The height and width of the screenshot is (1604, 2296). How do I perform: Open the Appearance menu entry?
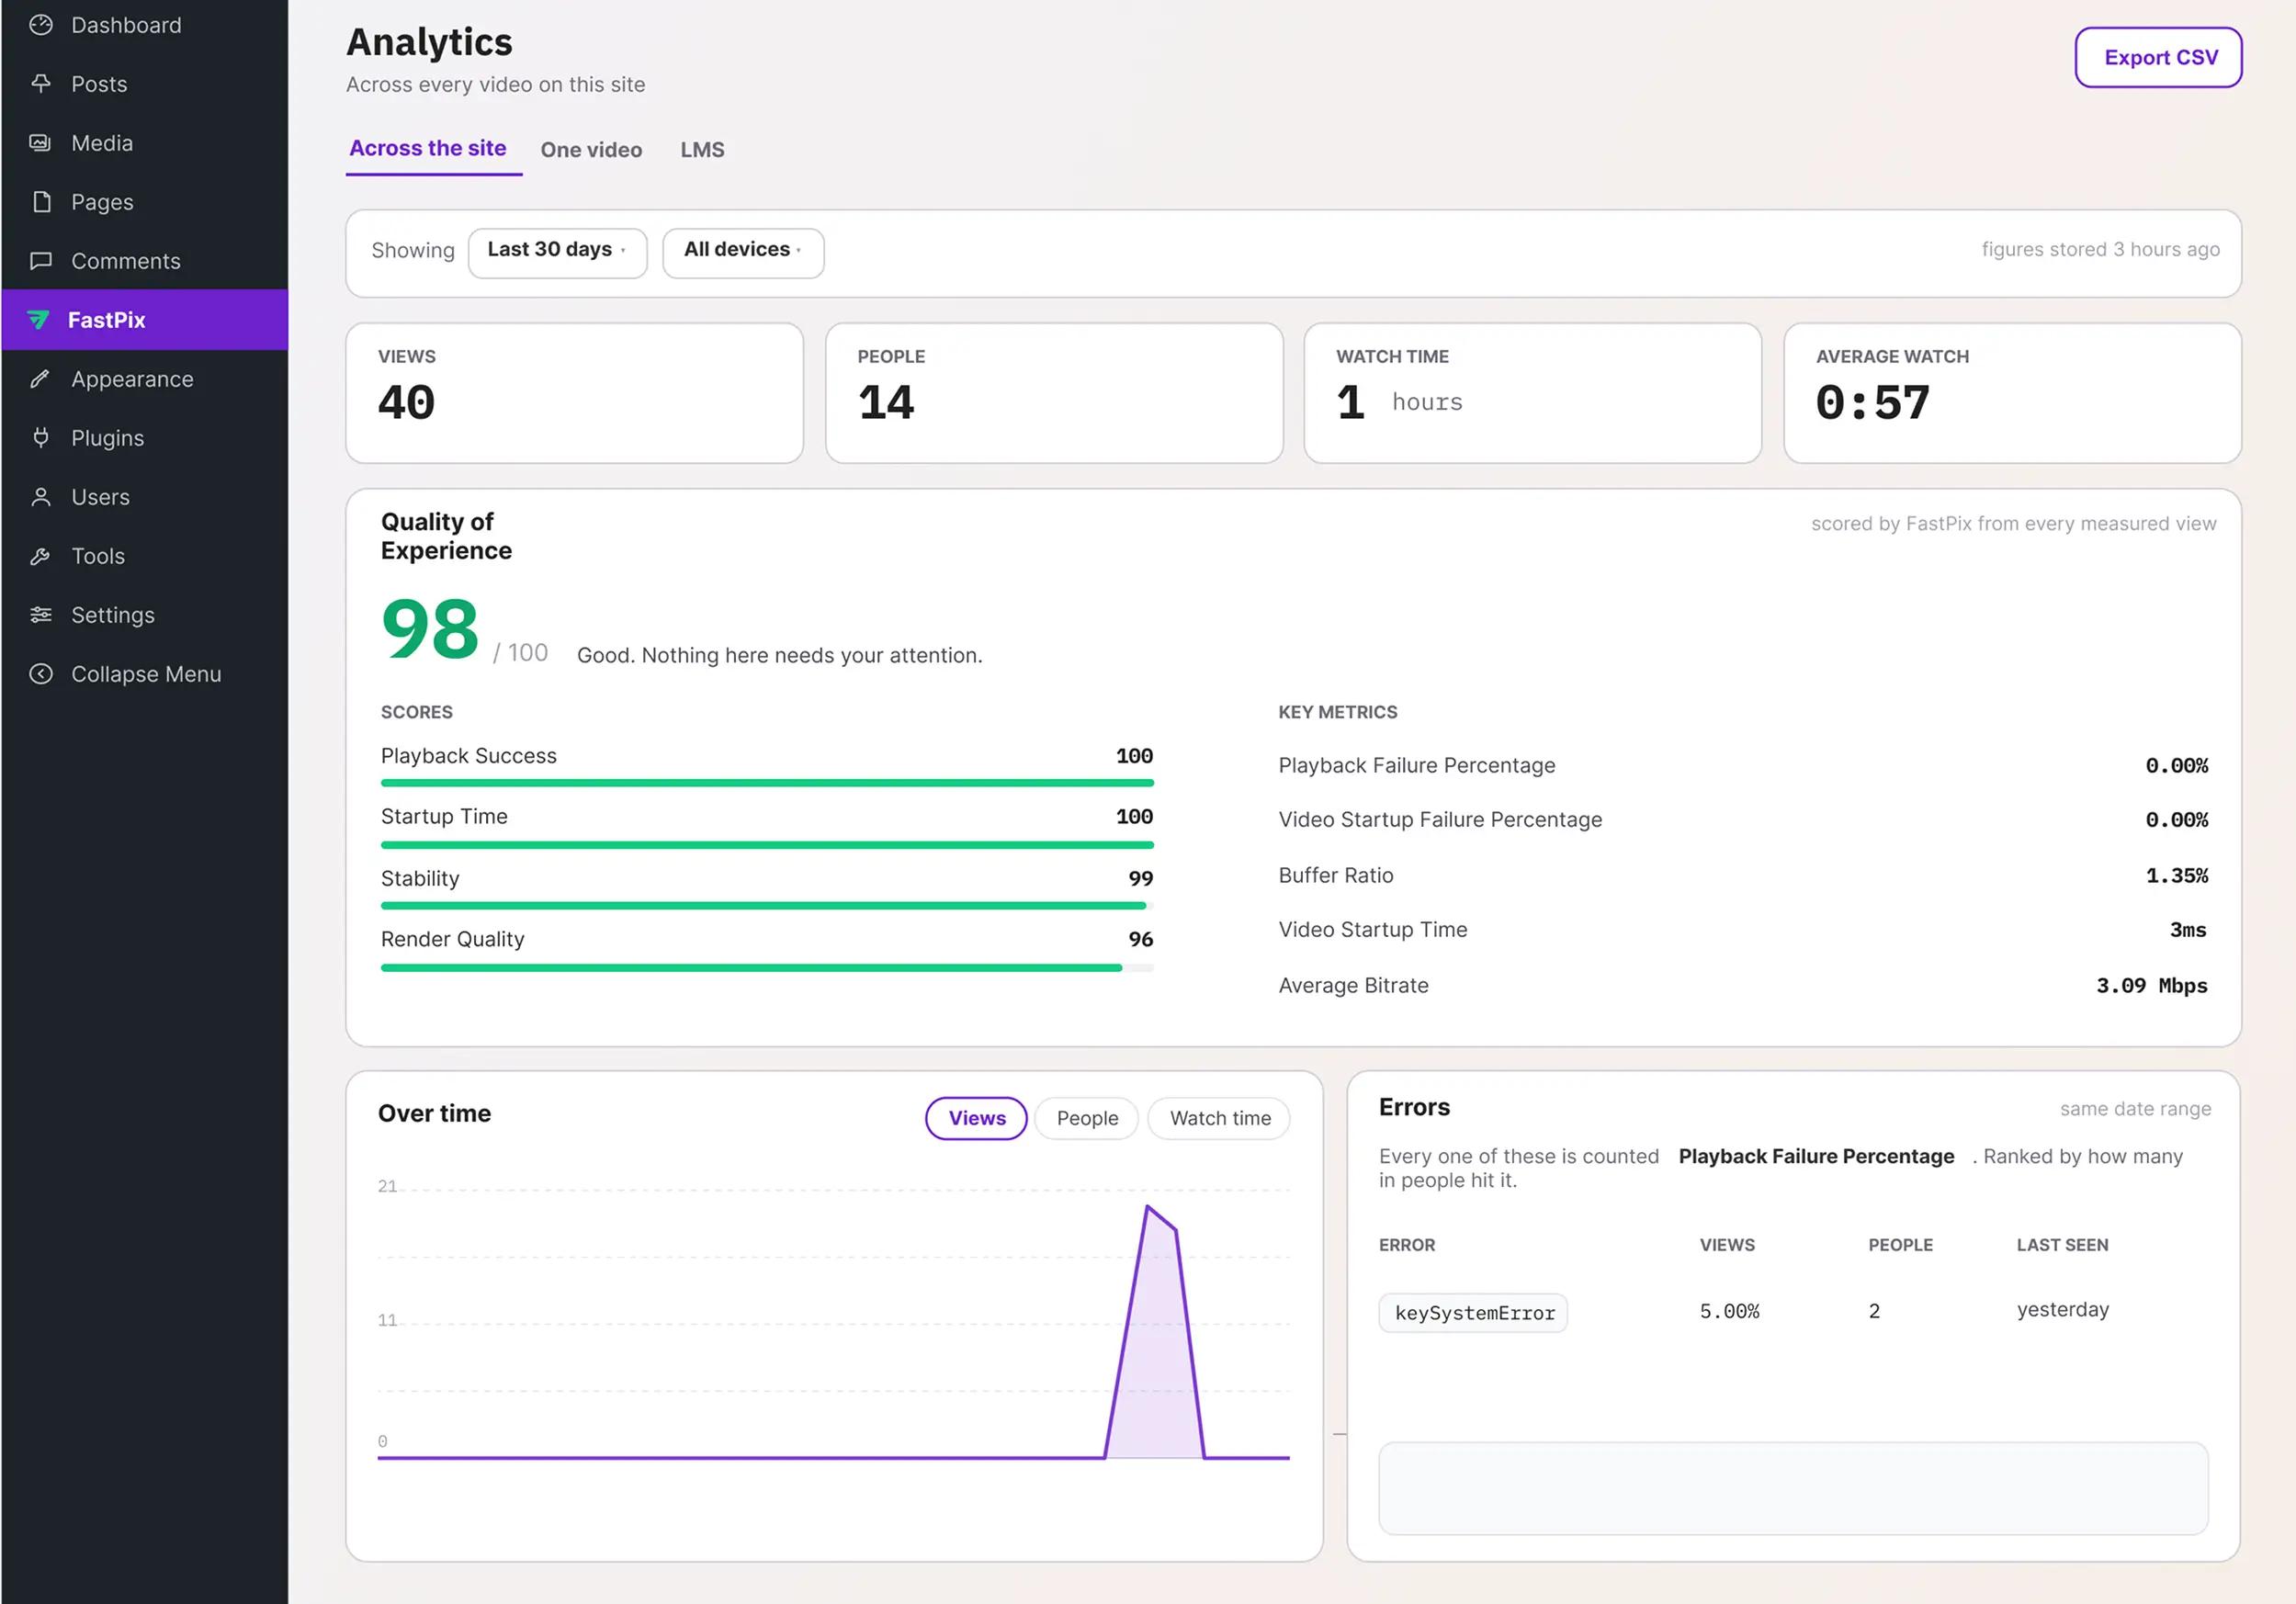145,379
